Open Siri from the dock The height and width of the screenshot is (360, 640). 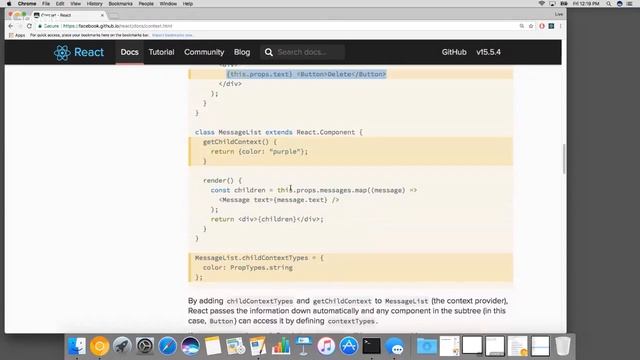(x=190, y=346)
